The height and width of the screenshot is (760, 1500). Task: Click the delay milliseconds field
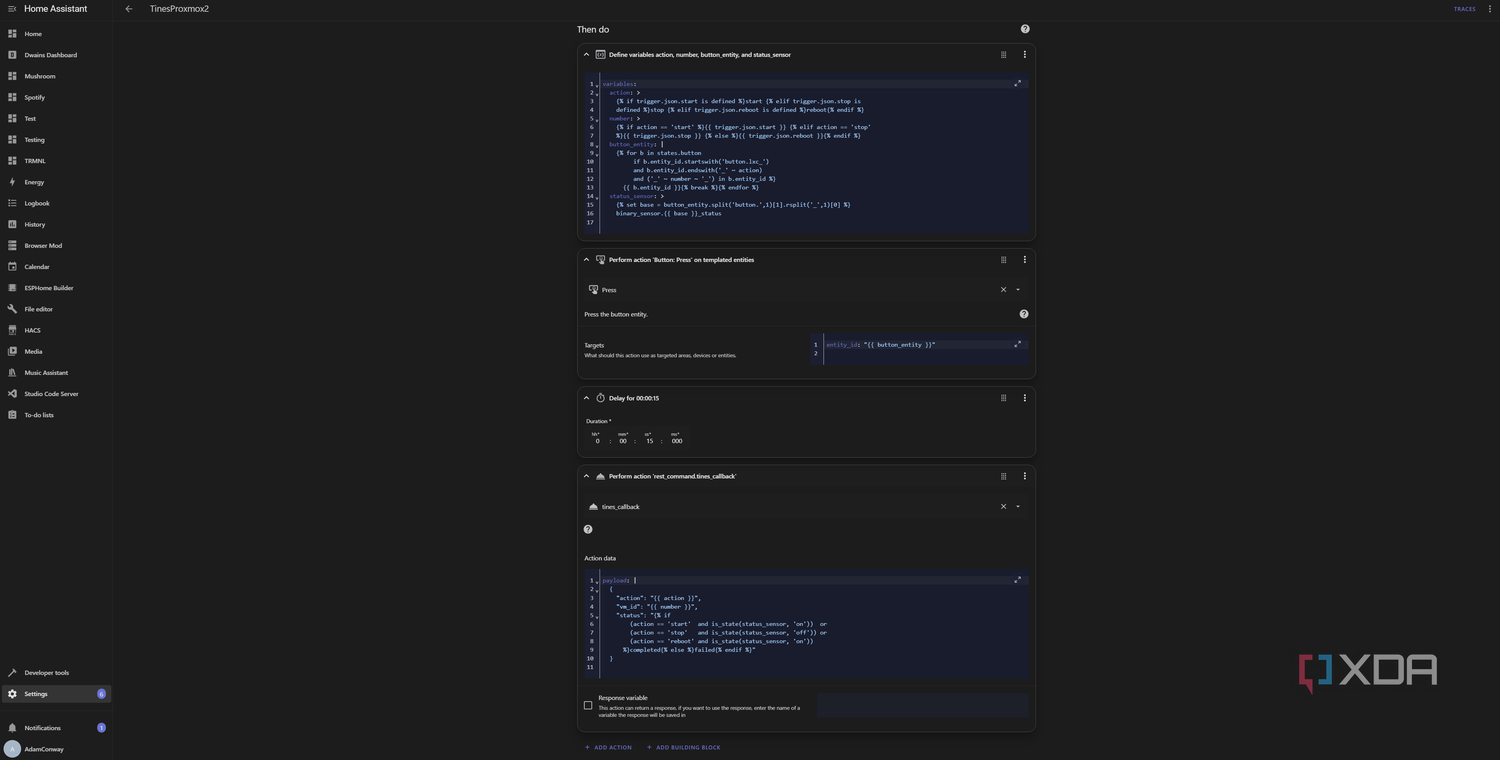pyautogui.click(x=677, y=441)
